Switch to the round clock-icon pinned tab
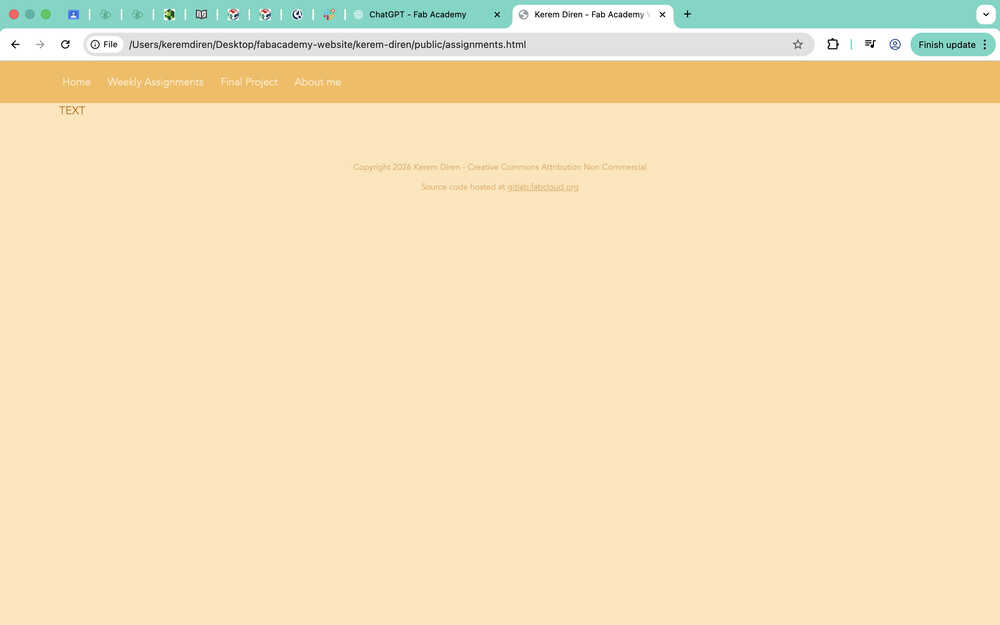 (297, 15)
